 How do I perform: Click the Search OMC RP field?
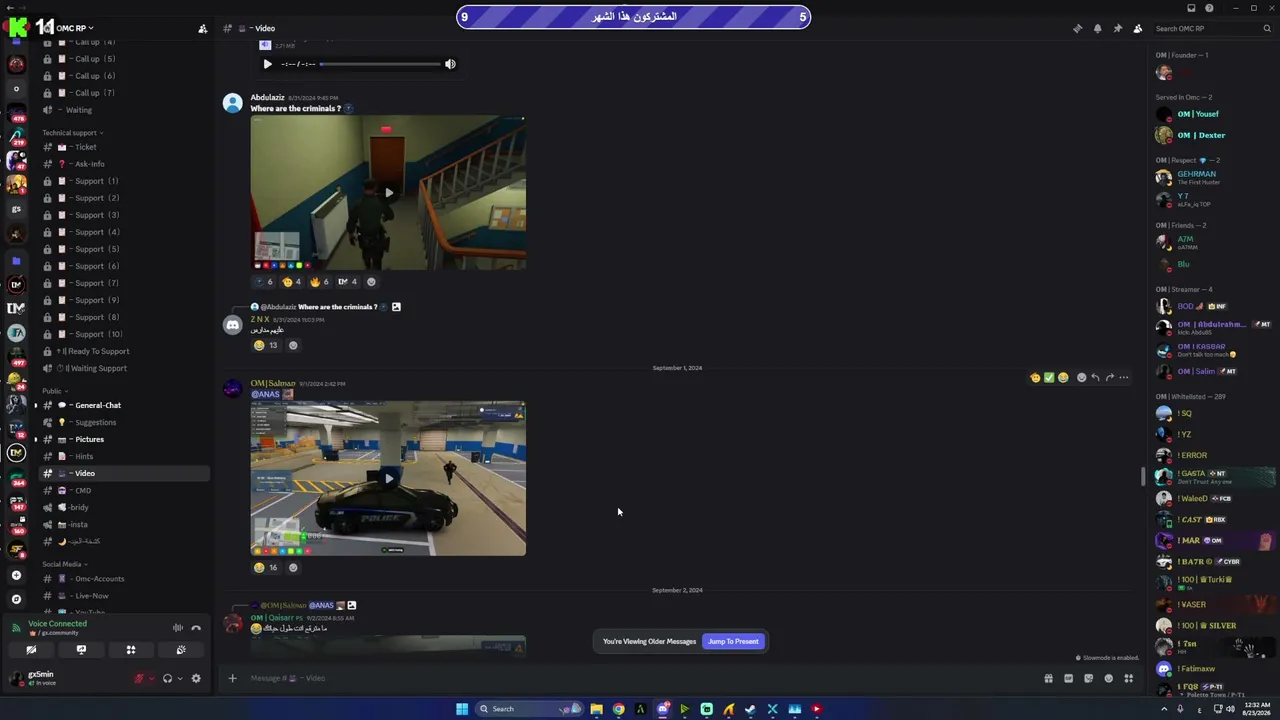coord(1210,28)
